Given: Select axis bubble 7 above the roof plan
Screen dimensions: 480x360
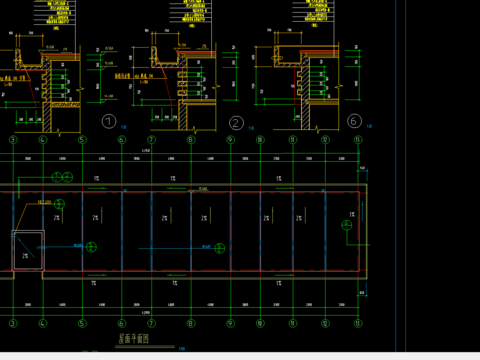Looking at the screenshot, I should pyautogui.click(x=151, y=140).
